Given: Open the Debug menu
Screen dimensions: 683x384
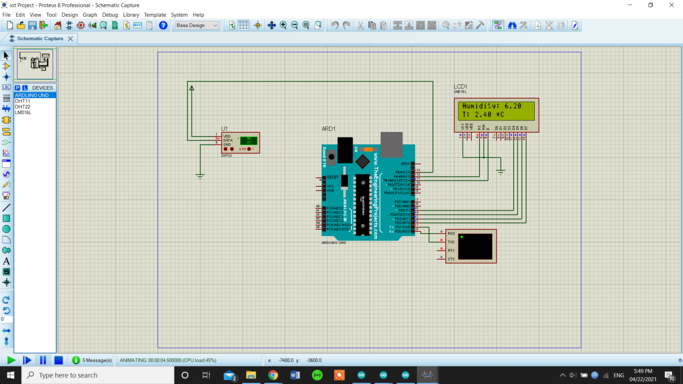Looking at the screenshot, I should [x=110, y=15].
